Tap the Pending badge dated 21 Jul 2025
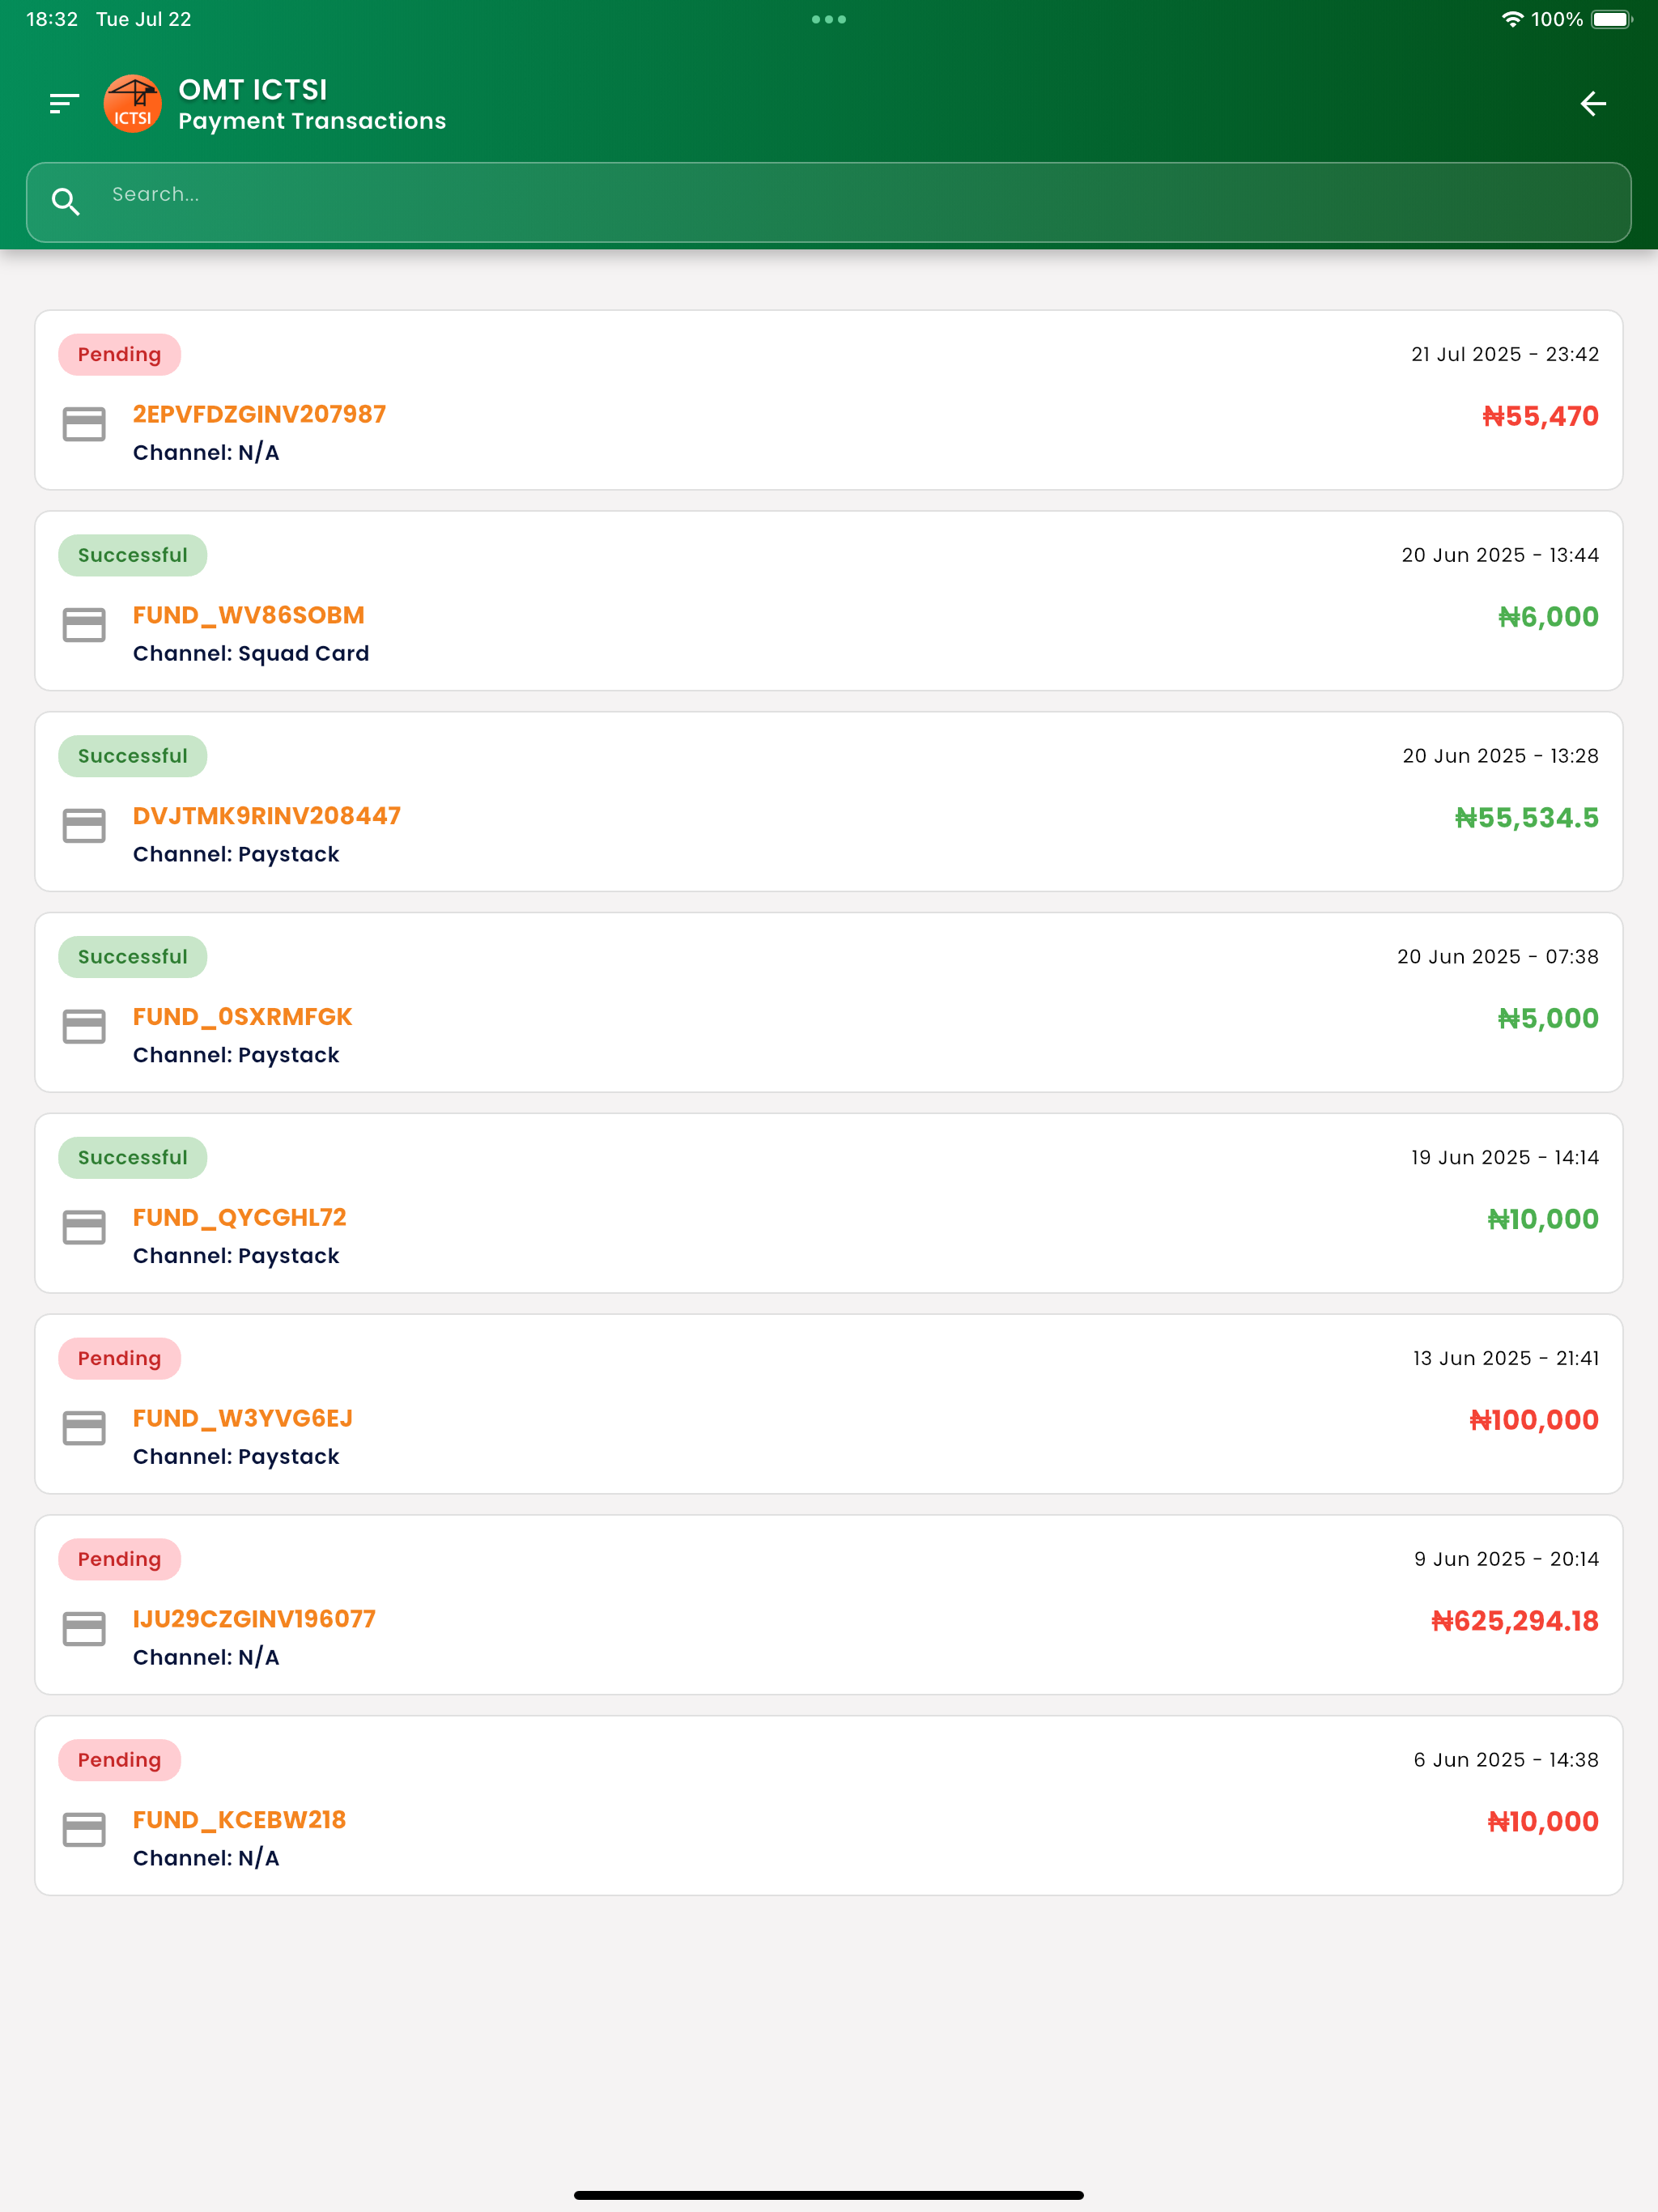Viewport: 1658px width, 2212px height. click(x=119, y=355)
